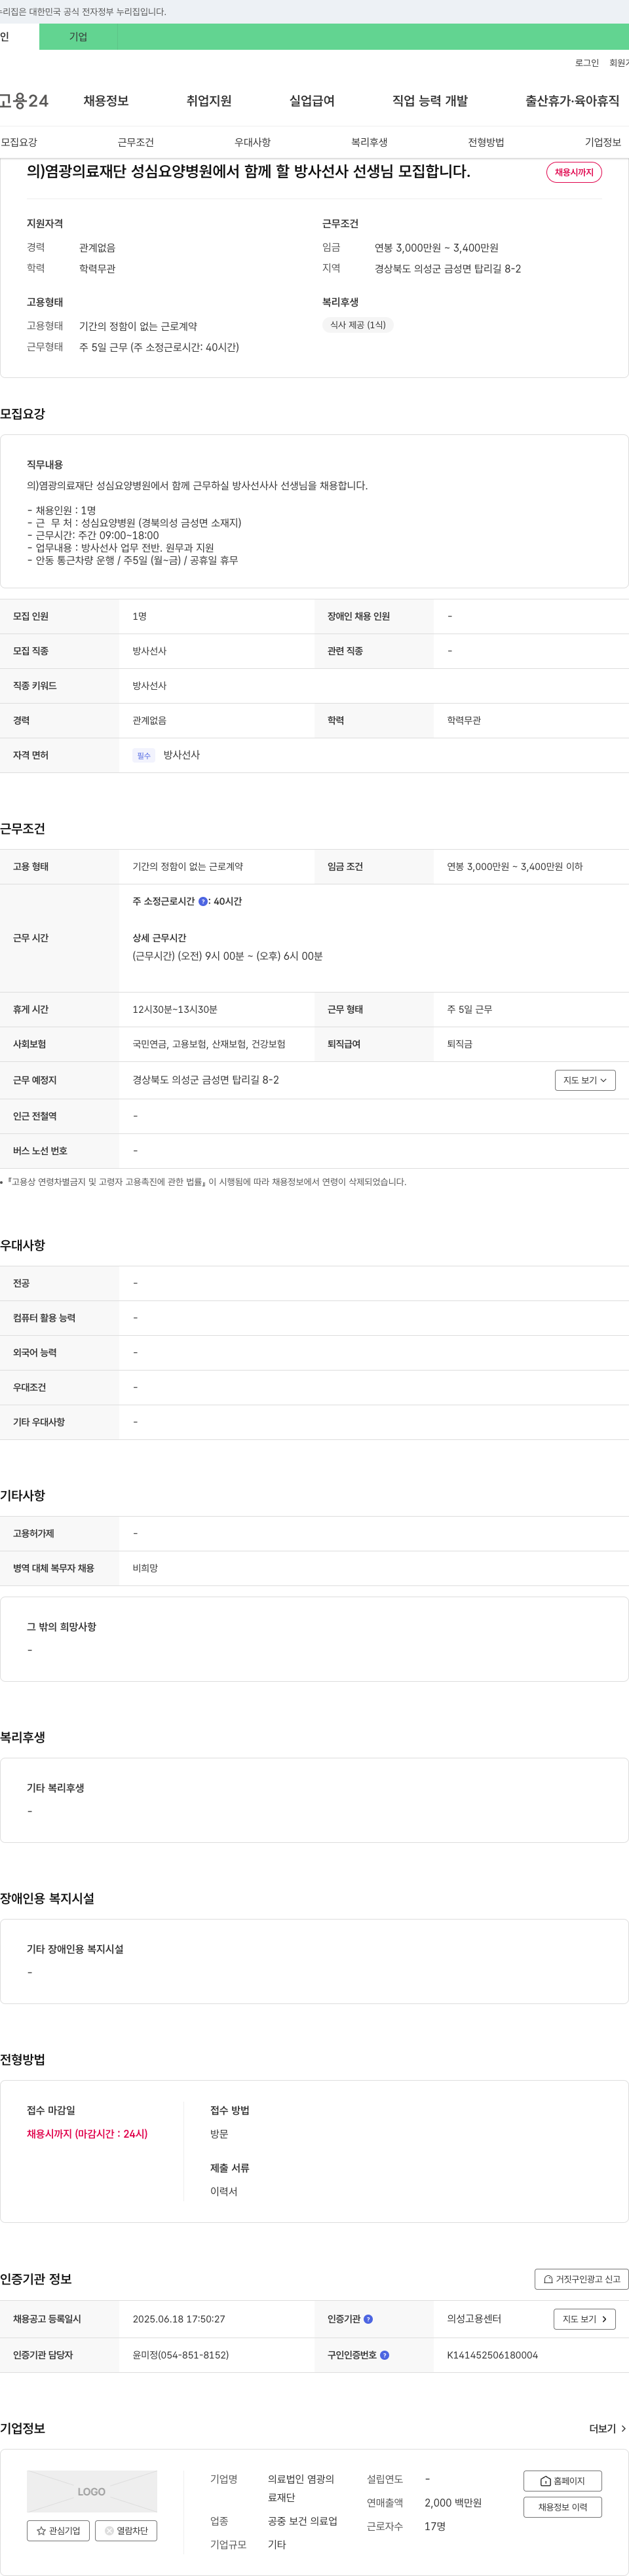Select 공중 보건 의료업 industry text
Image resolution: width=629 pixels, height=2576 pixels.
pos(302,2521)
